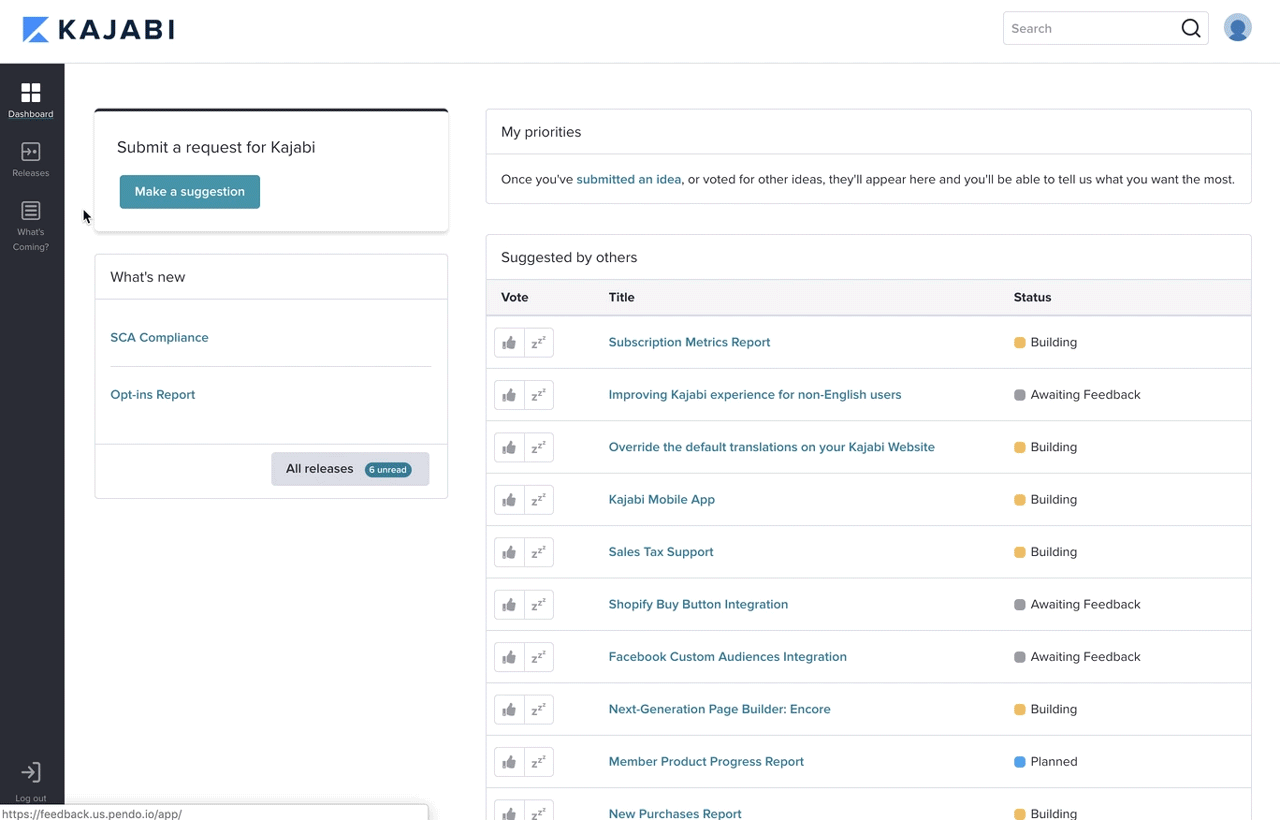
Task: Open New Purchases Report idea
Action: (x=675, y=814)
